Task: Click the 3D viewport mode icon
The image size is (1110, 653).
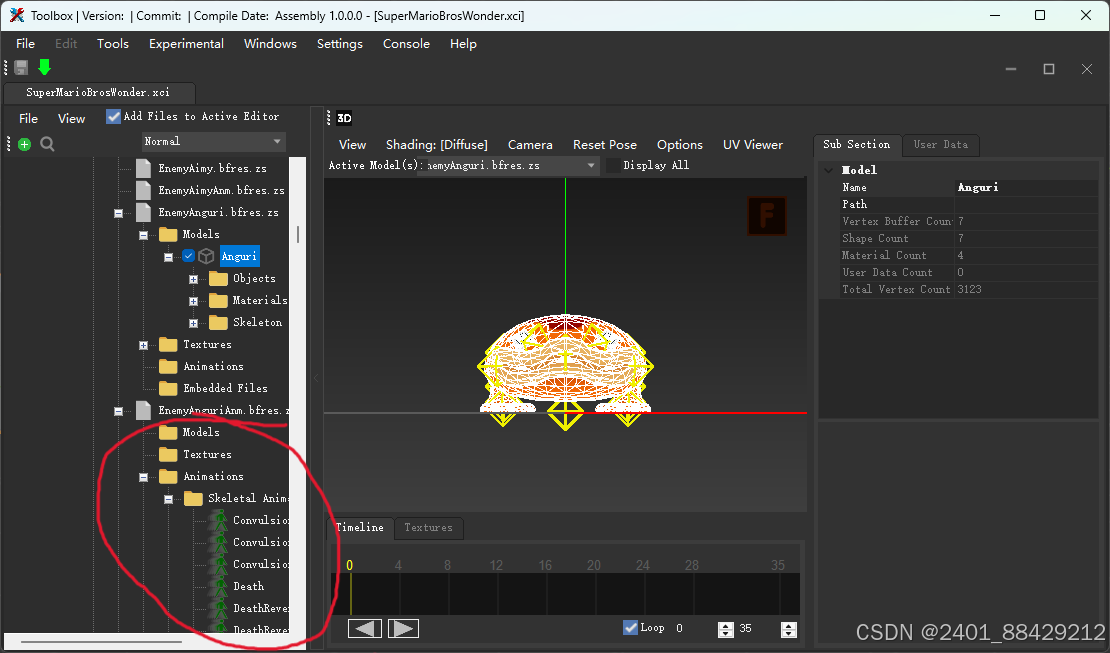Action: [344, 118]
